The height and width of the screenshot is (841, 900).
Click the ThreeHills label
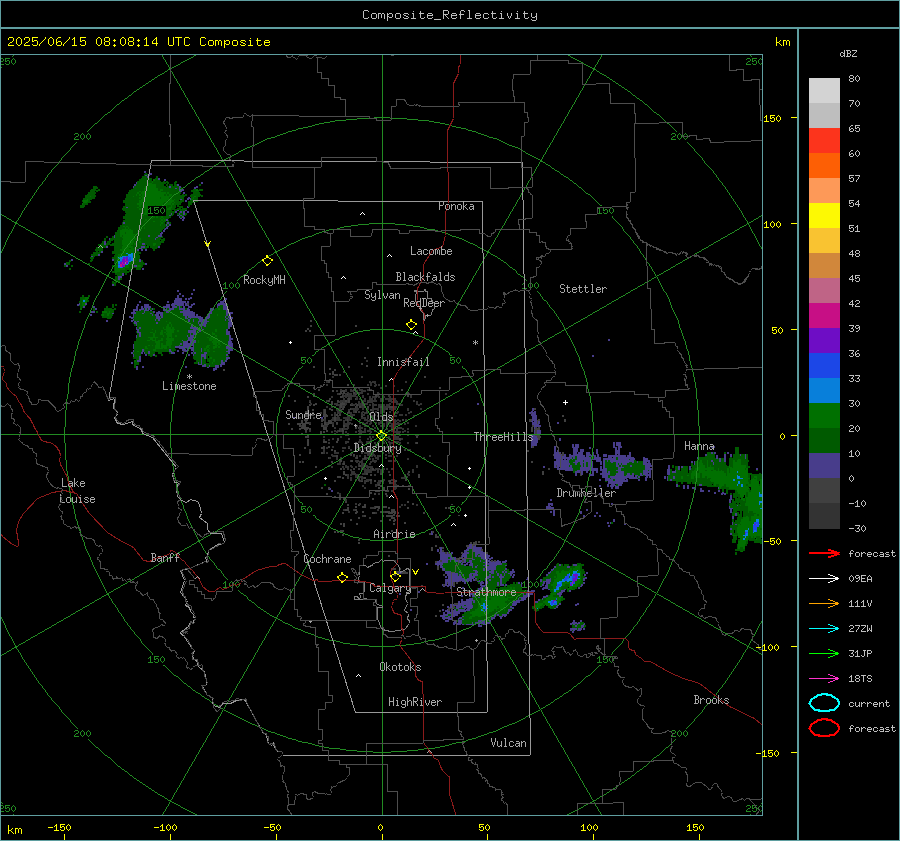point(503,437)
